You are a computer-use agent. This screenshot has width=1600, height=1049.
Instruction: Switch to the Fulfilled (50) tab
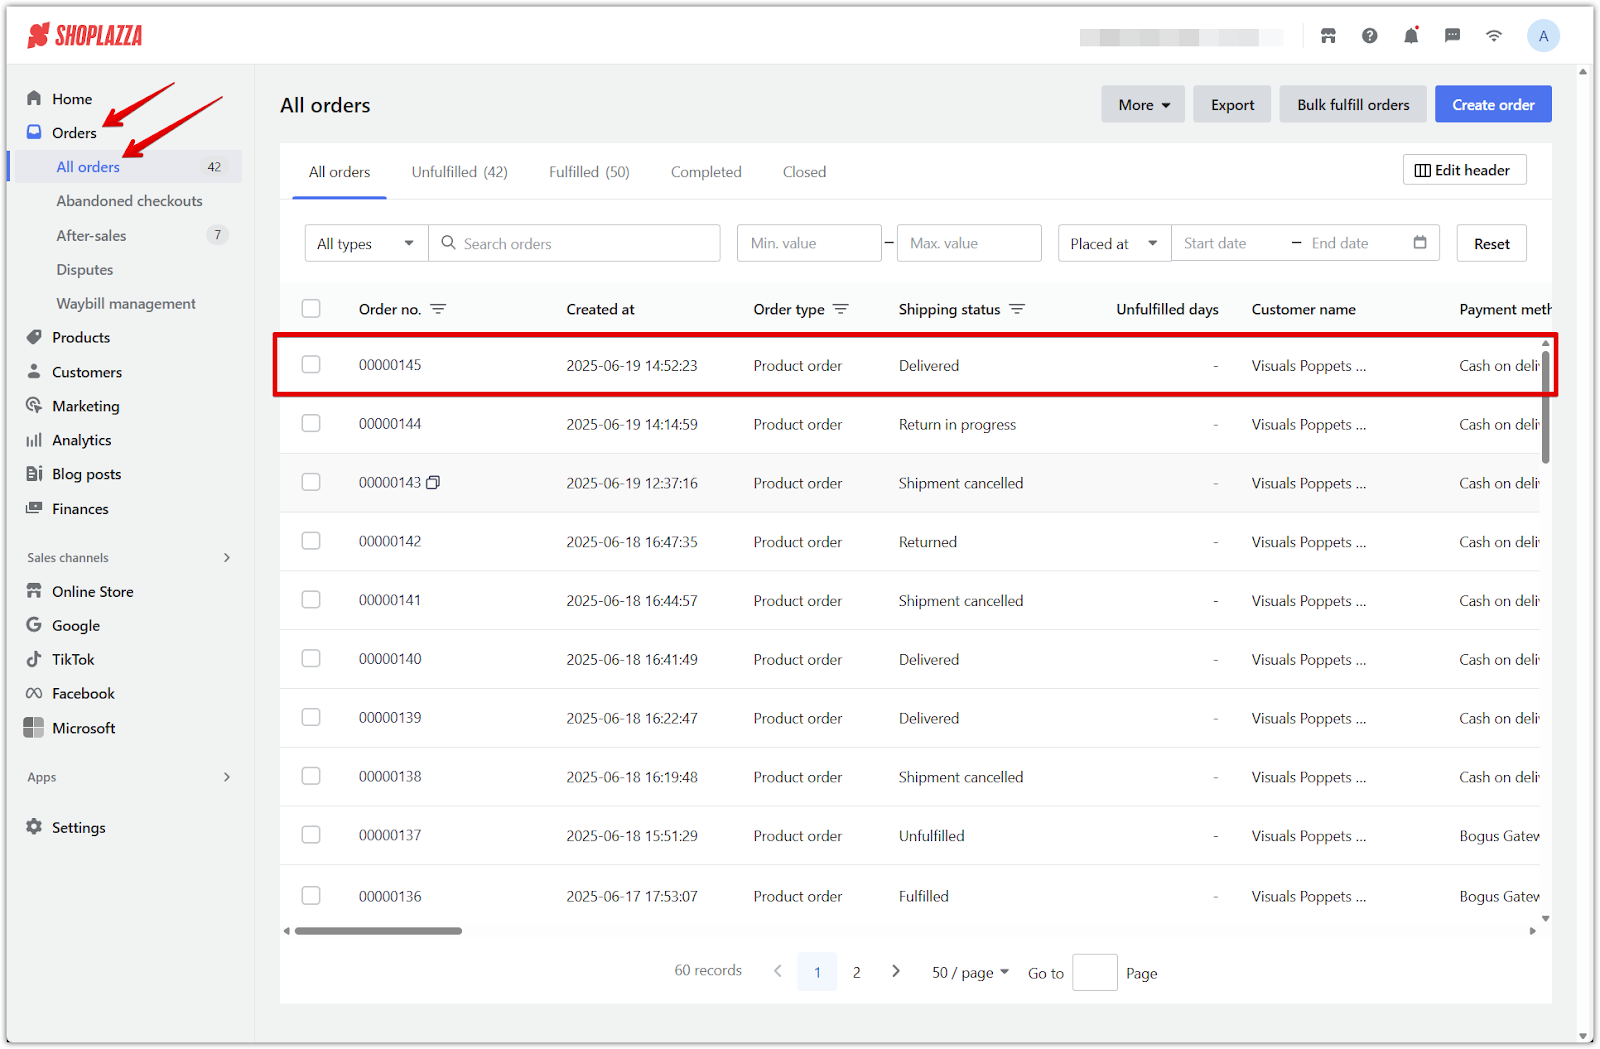point(589,172)
